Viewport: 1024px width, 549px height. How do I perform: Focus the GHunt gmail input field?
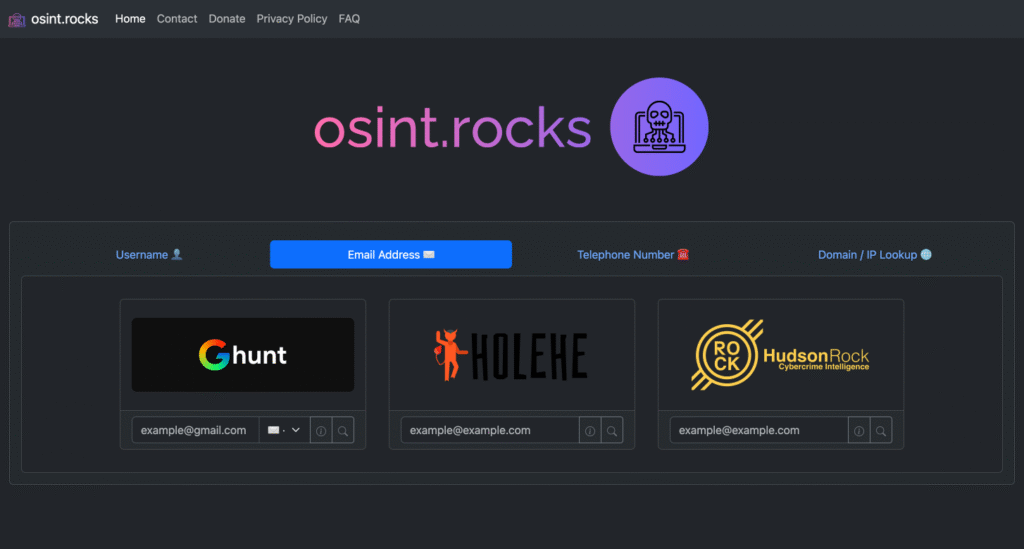pos(195,431)
